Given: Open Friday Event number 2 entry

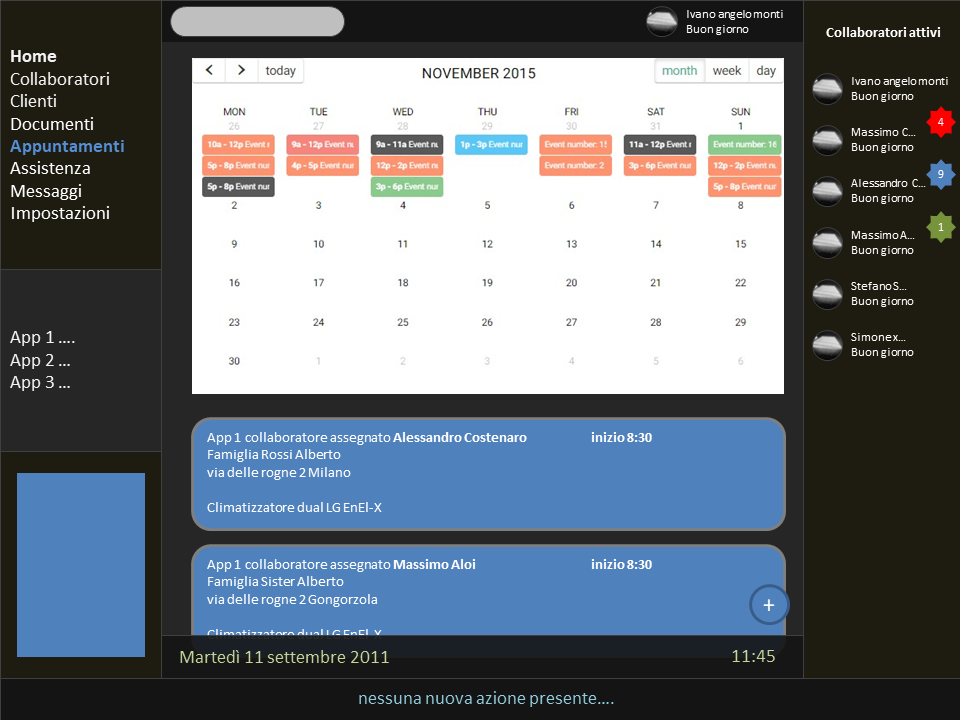Looking at the screenshot, I should tap(576, 165).
